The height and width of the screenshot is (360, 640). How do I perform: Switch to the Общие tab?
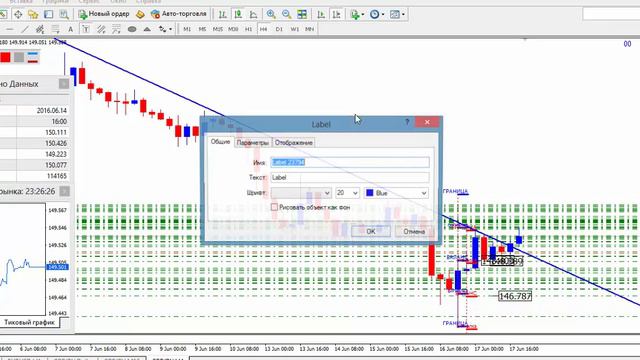(220, 142)
